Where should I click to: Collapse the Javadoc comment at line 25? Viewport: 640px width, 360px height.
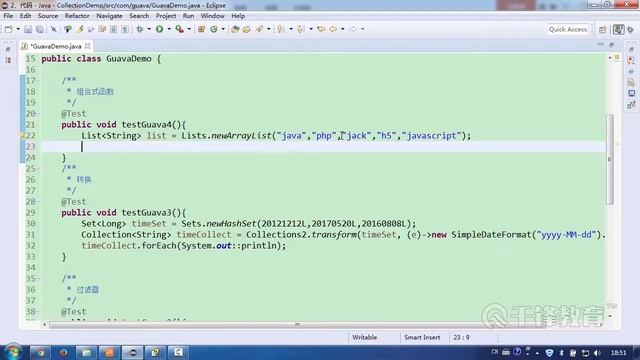(x=38, y=168)
